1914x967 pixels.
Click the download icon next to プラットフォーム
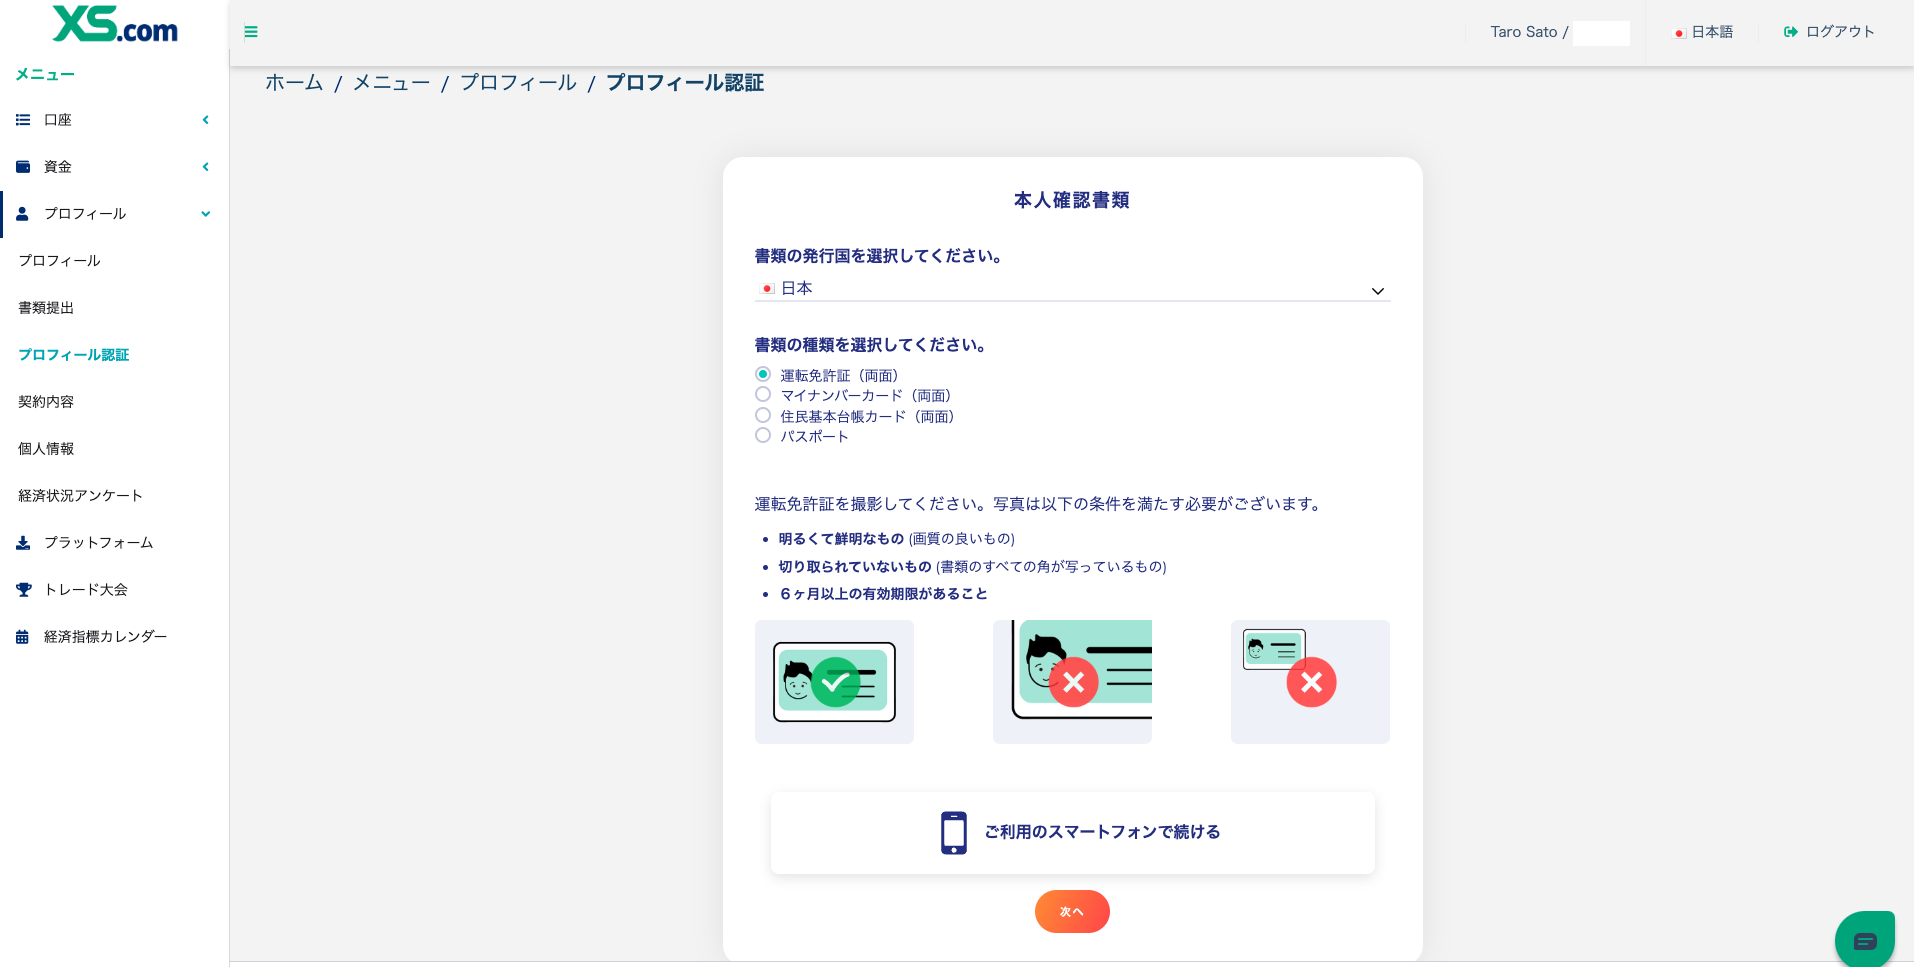pyautogui.click(x=23, y=543)
